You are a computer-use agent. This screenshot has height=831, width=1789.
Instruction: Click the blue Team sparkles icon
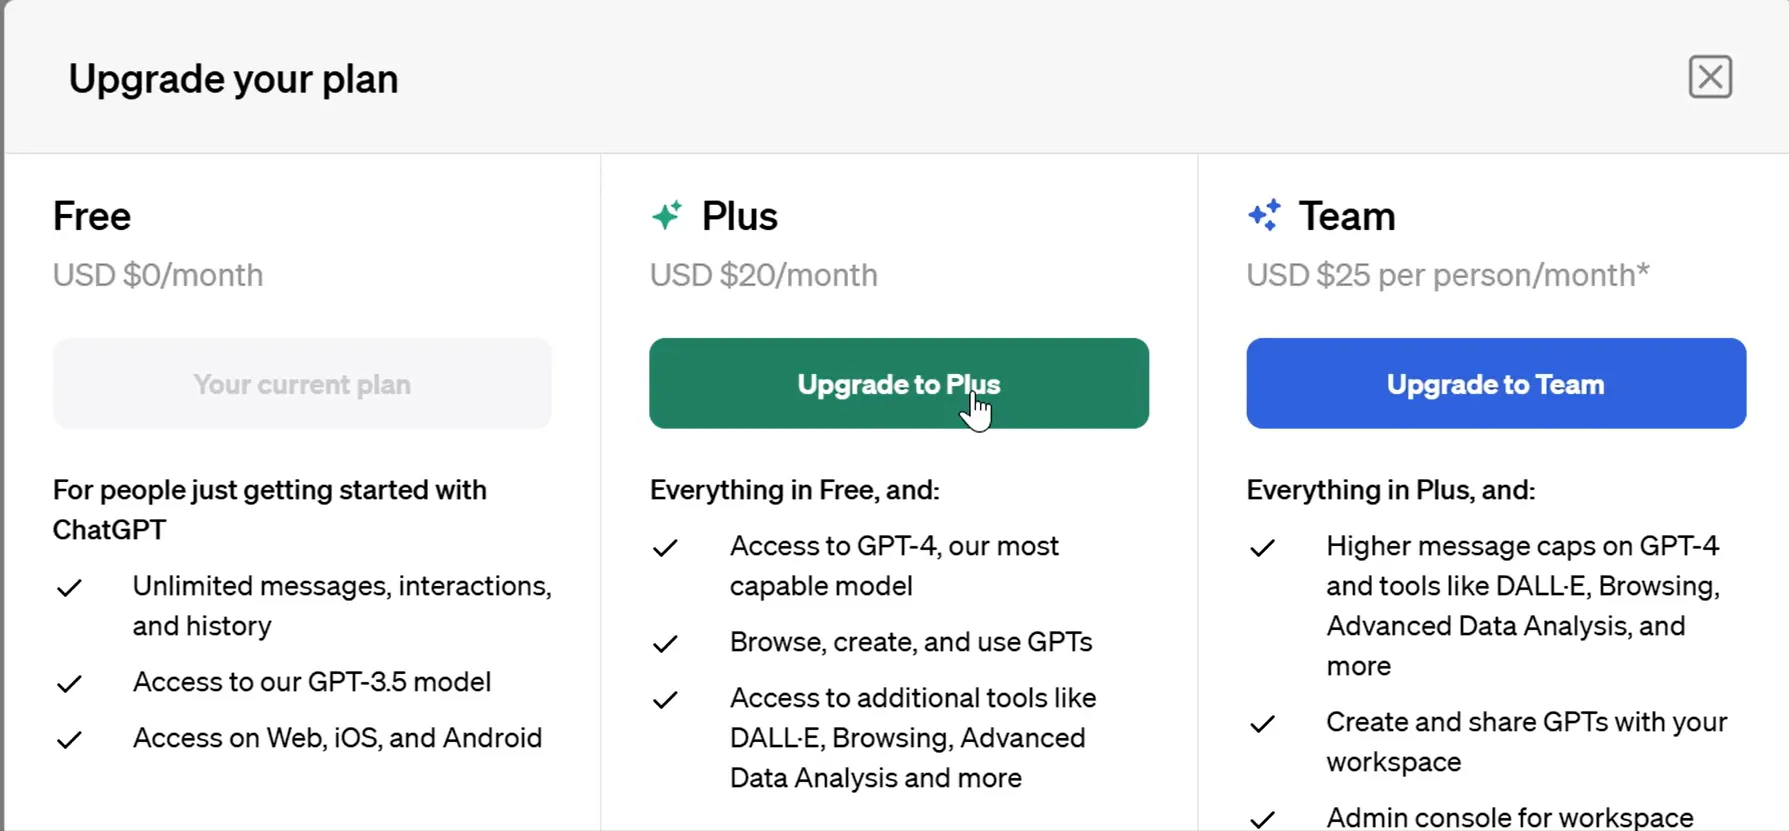pos(1264,215)
